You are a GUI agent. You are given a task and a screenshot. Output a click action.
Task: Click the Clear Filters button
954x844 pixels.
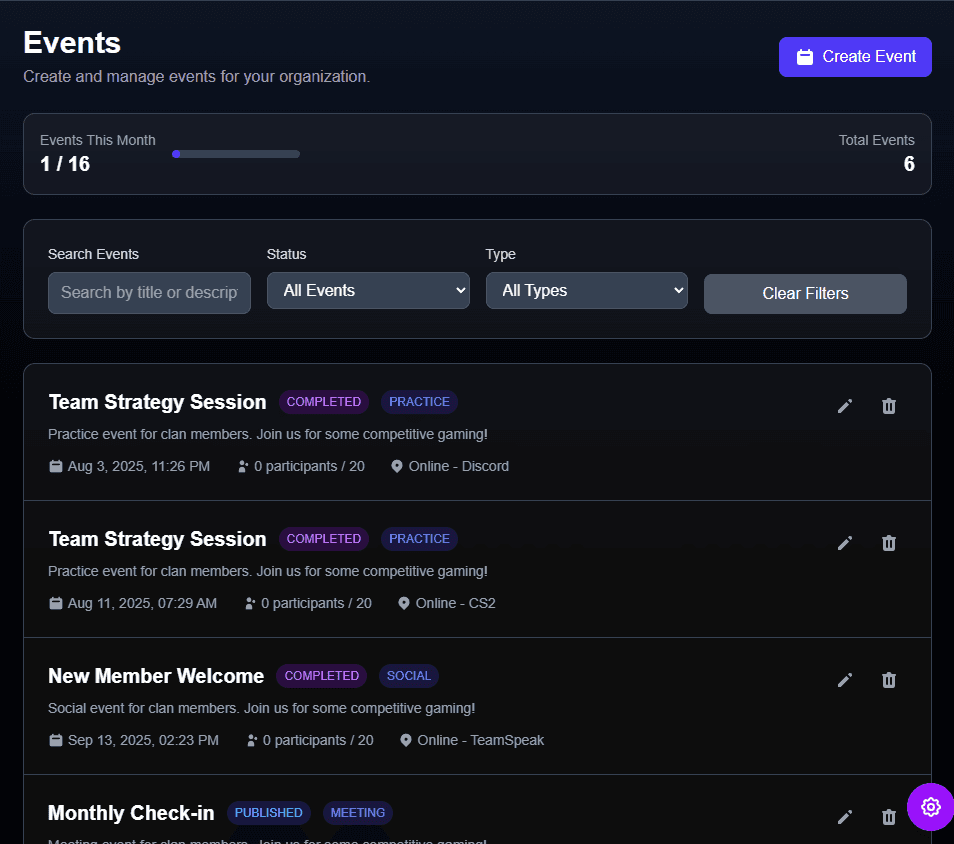[805, 294]
